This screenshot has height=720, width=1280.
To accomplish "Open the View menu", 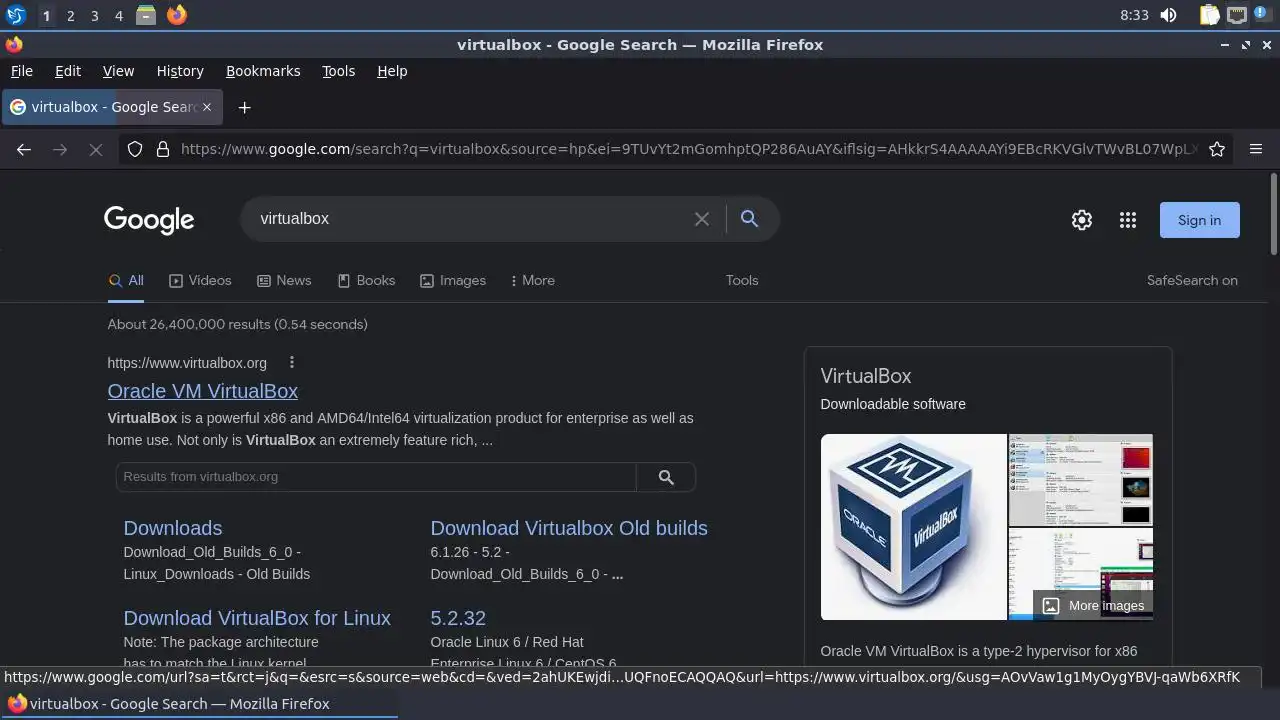I will pyautogui.click(x=118, y=71).
